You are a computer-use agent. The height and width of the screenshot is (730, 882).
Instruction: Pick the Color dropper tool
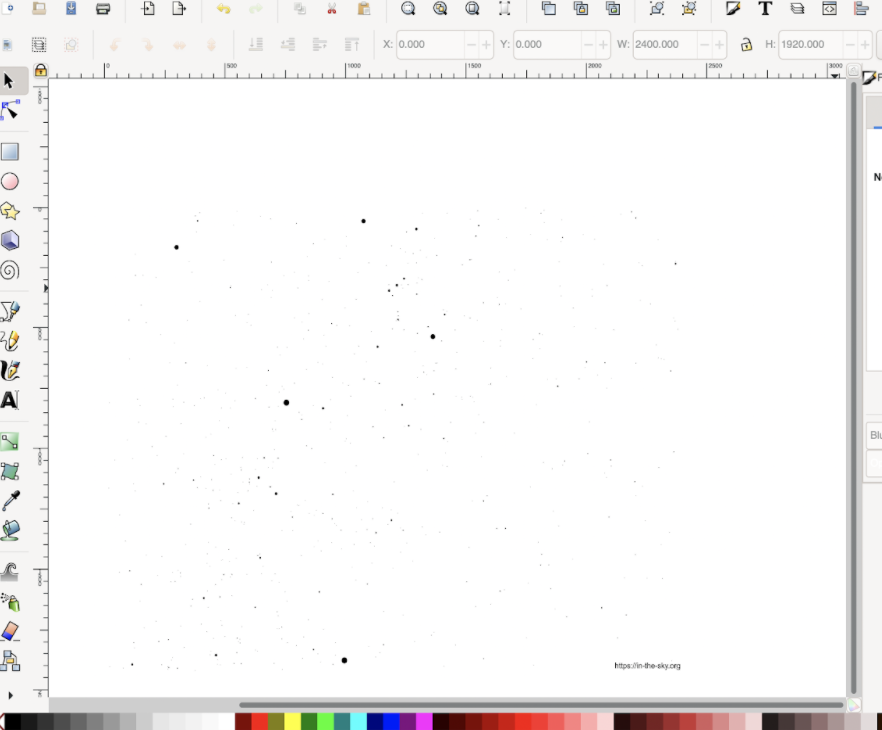click(12, 500)
